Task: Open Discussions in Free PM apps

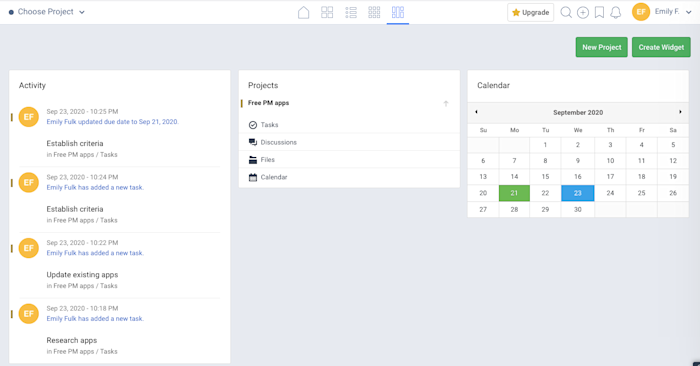Action: [x=279, y=142]
